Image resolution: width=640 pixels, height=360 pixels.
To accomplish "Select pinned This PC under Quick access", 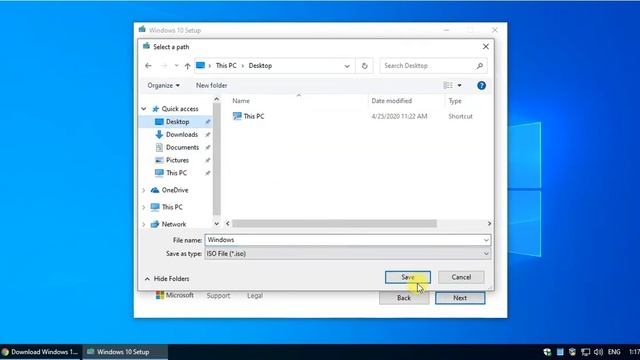I will tap(176, 173).
